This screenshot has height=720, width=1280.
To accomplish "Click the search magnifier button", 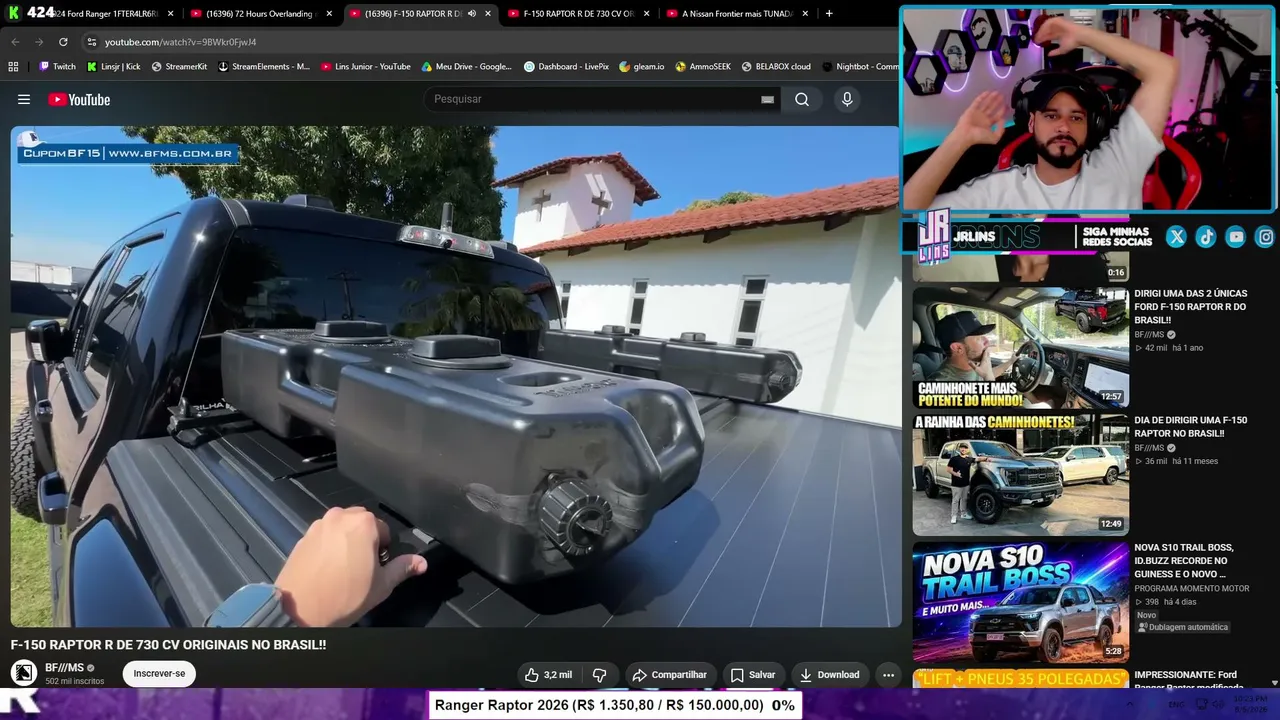I will [x=802, y=99].
